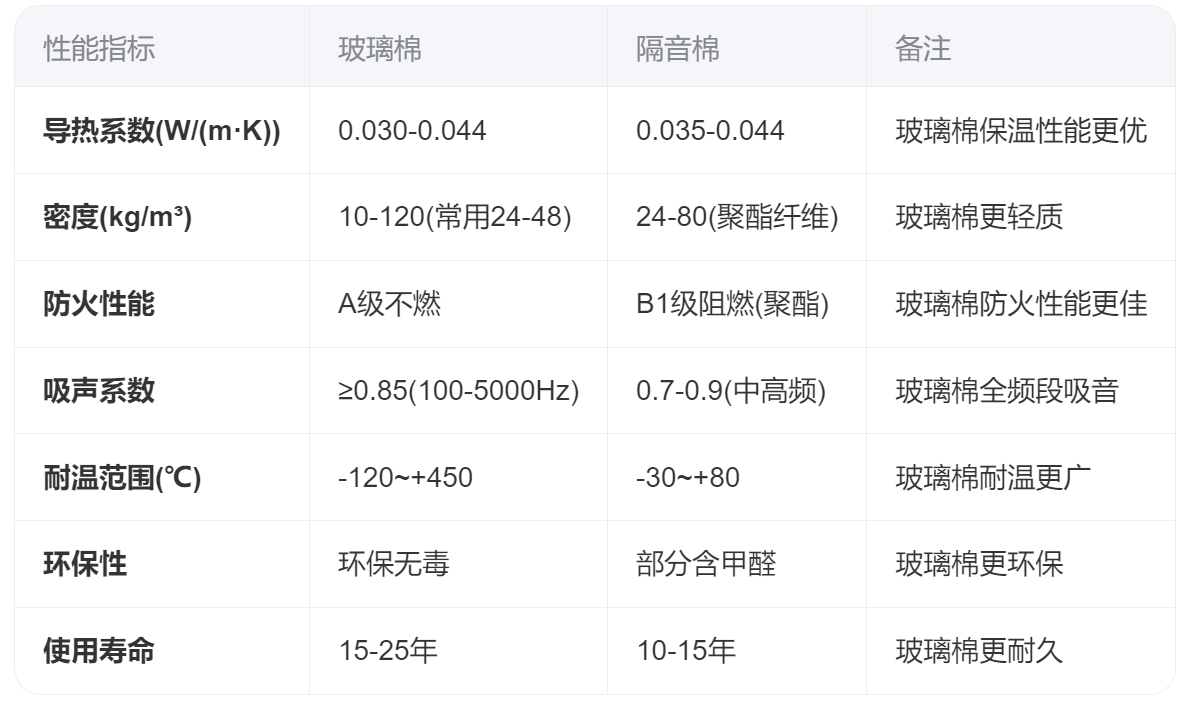Select the 耐温范围(℃) row label
This screenshot has width=1197, height=704.
122,478
